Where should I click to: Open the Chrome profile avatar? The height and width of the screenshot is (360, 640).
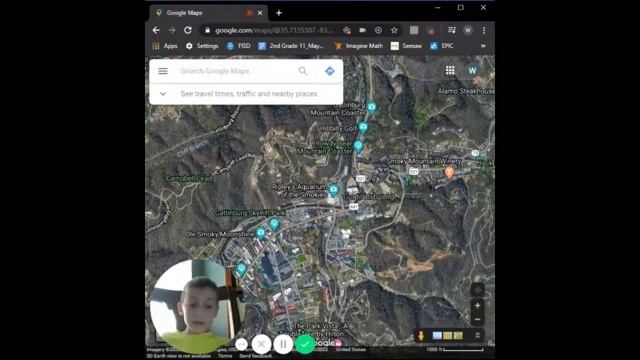coord(468,30)
